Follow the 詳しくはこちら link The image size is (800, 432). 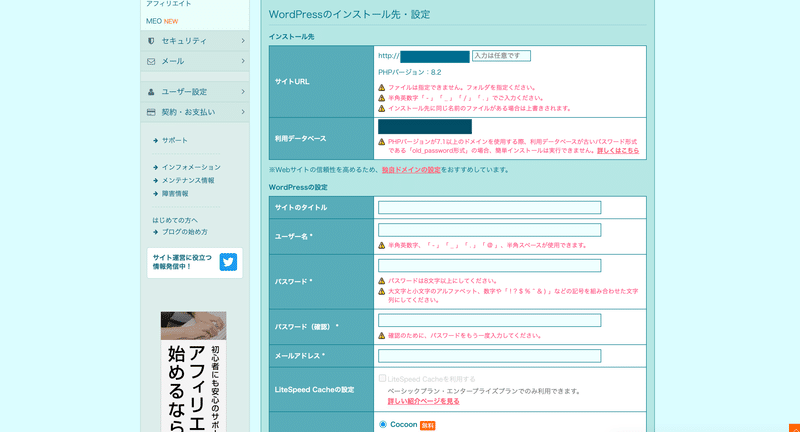[618, 150]
